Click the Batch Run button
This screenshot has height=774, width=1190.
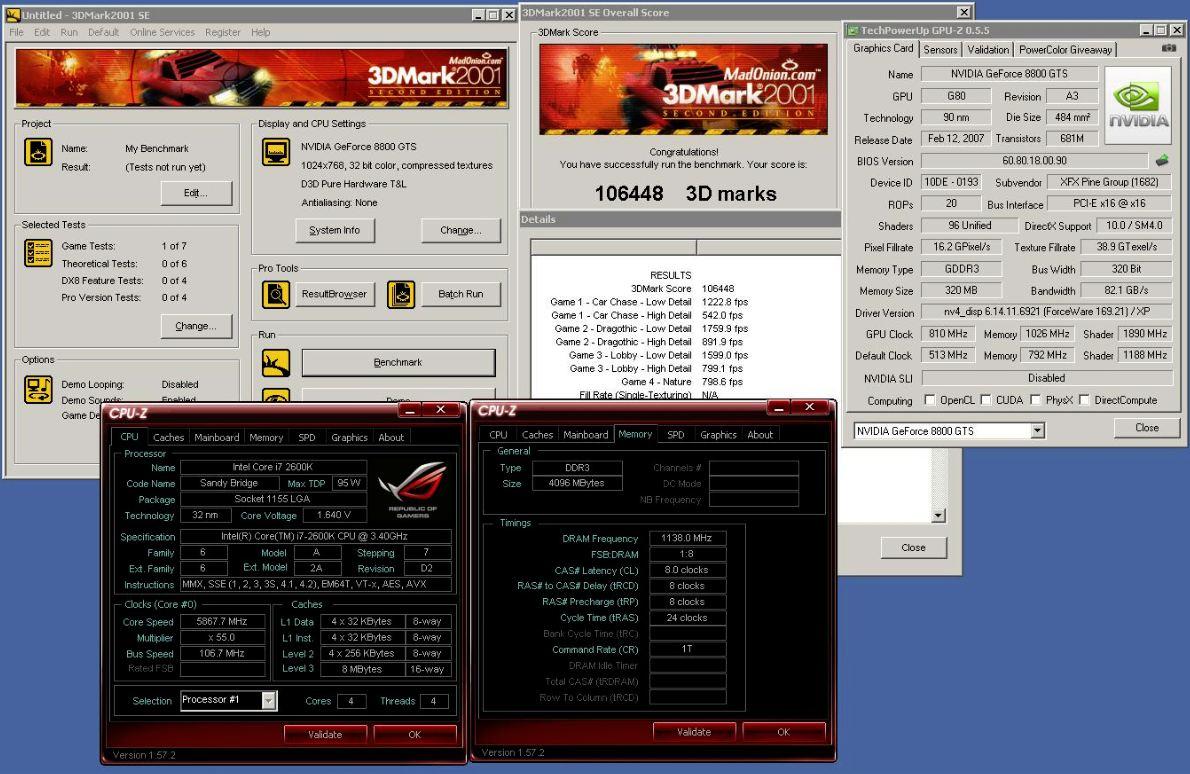(x=460, y=294)
